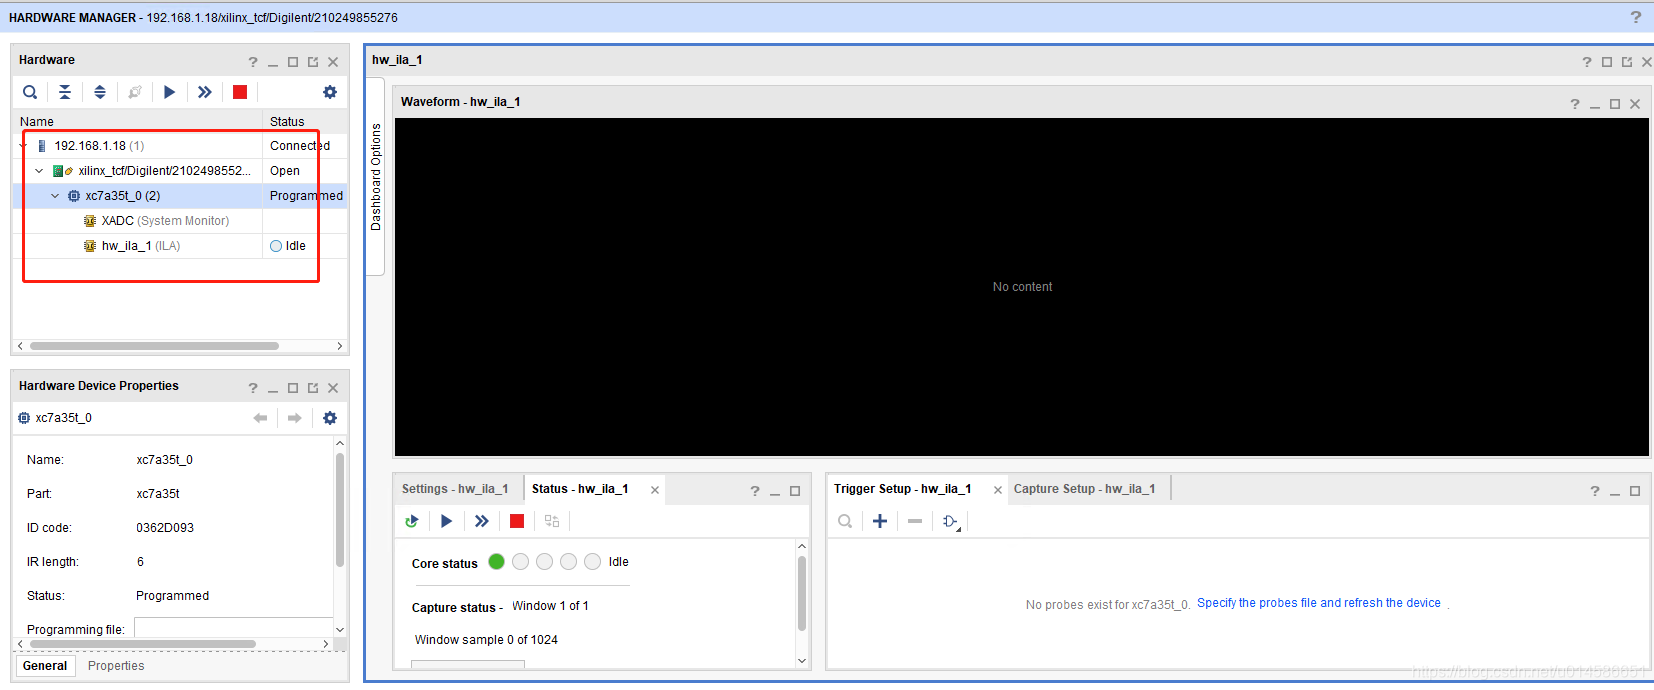Click the auto-connect target icon
The width and height of the screenshot is (1654, 690).
point(135,92)
